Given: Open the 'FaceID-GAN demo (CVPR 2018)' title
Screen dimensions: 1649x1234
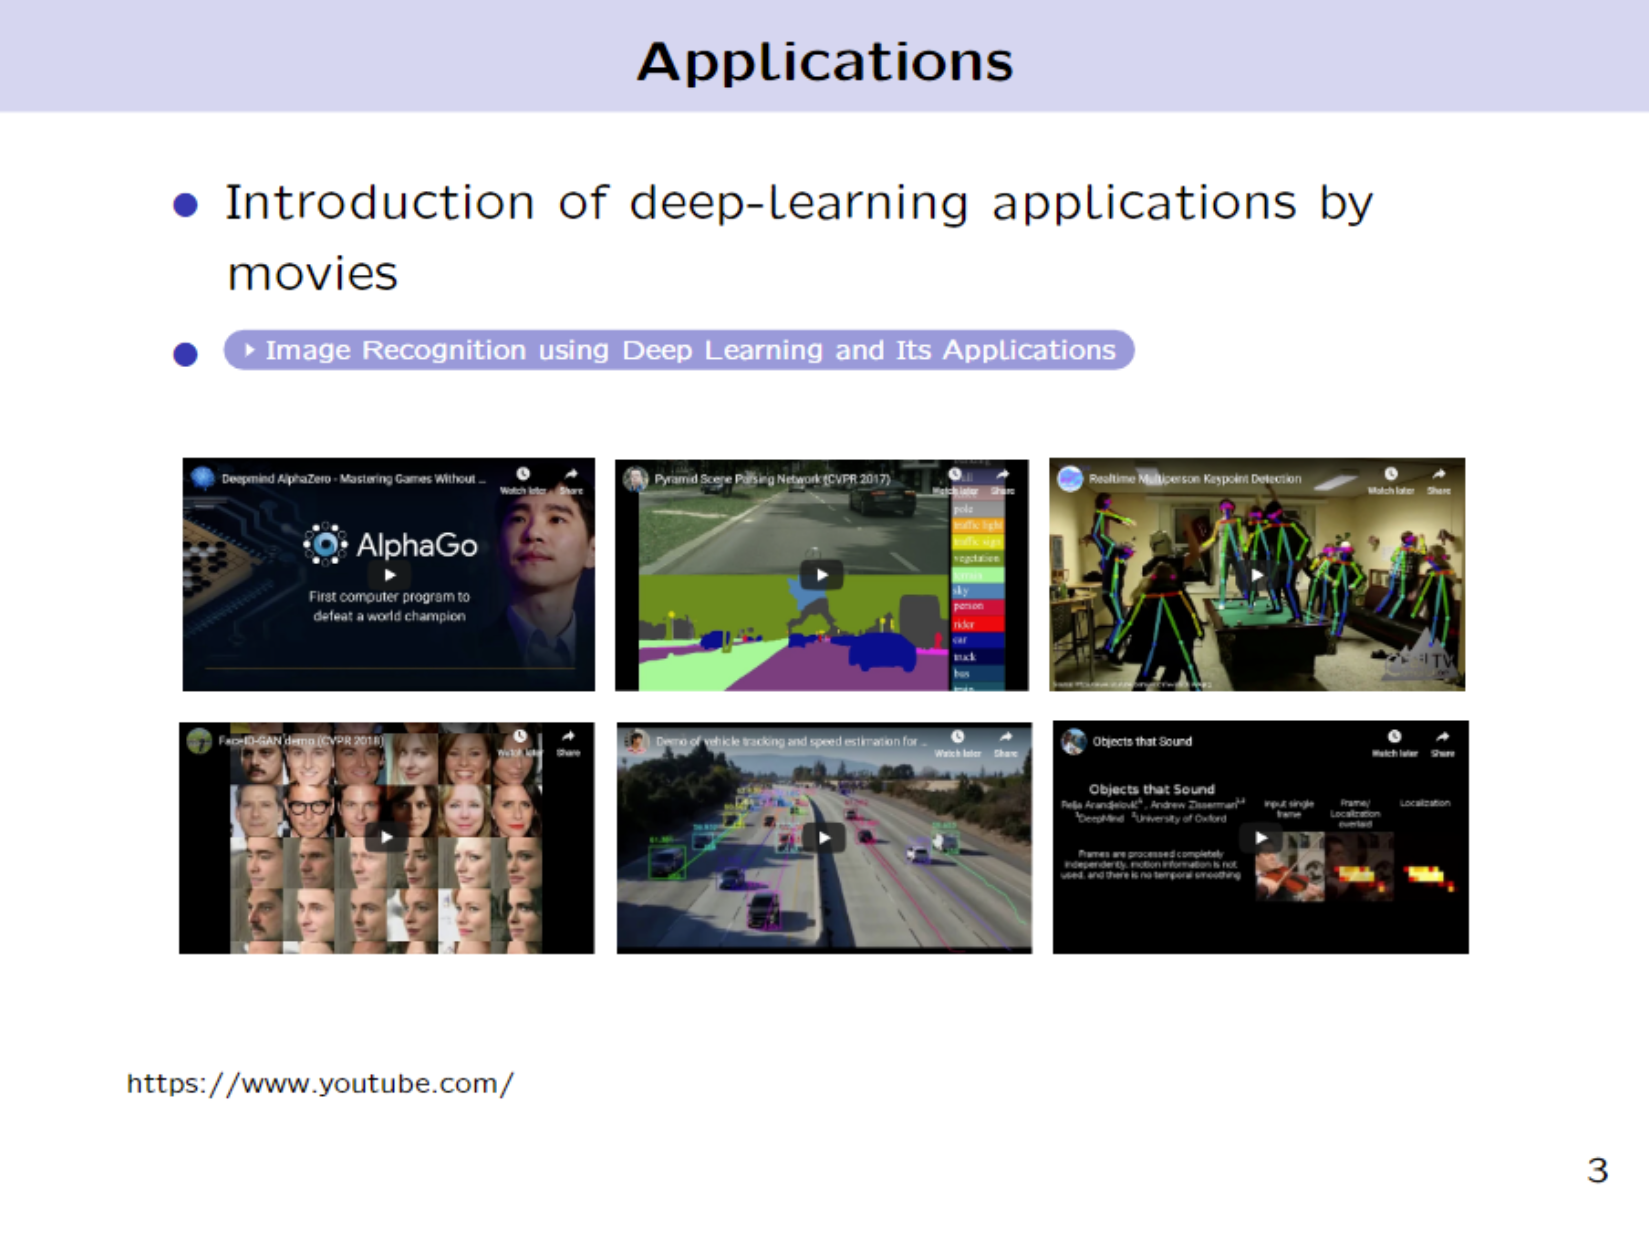Looking at the screenshot, I should click(301, 742).
